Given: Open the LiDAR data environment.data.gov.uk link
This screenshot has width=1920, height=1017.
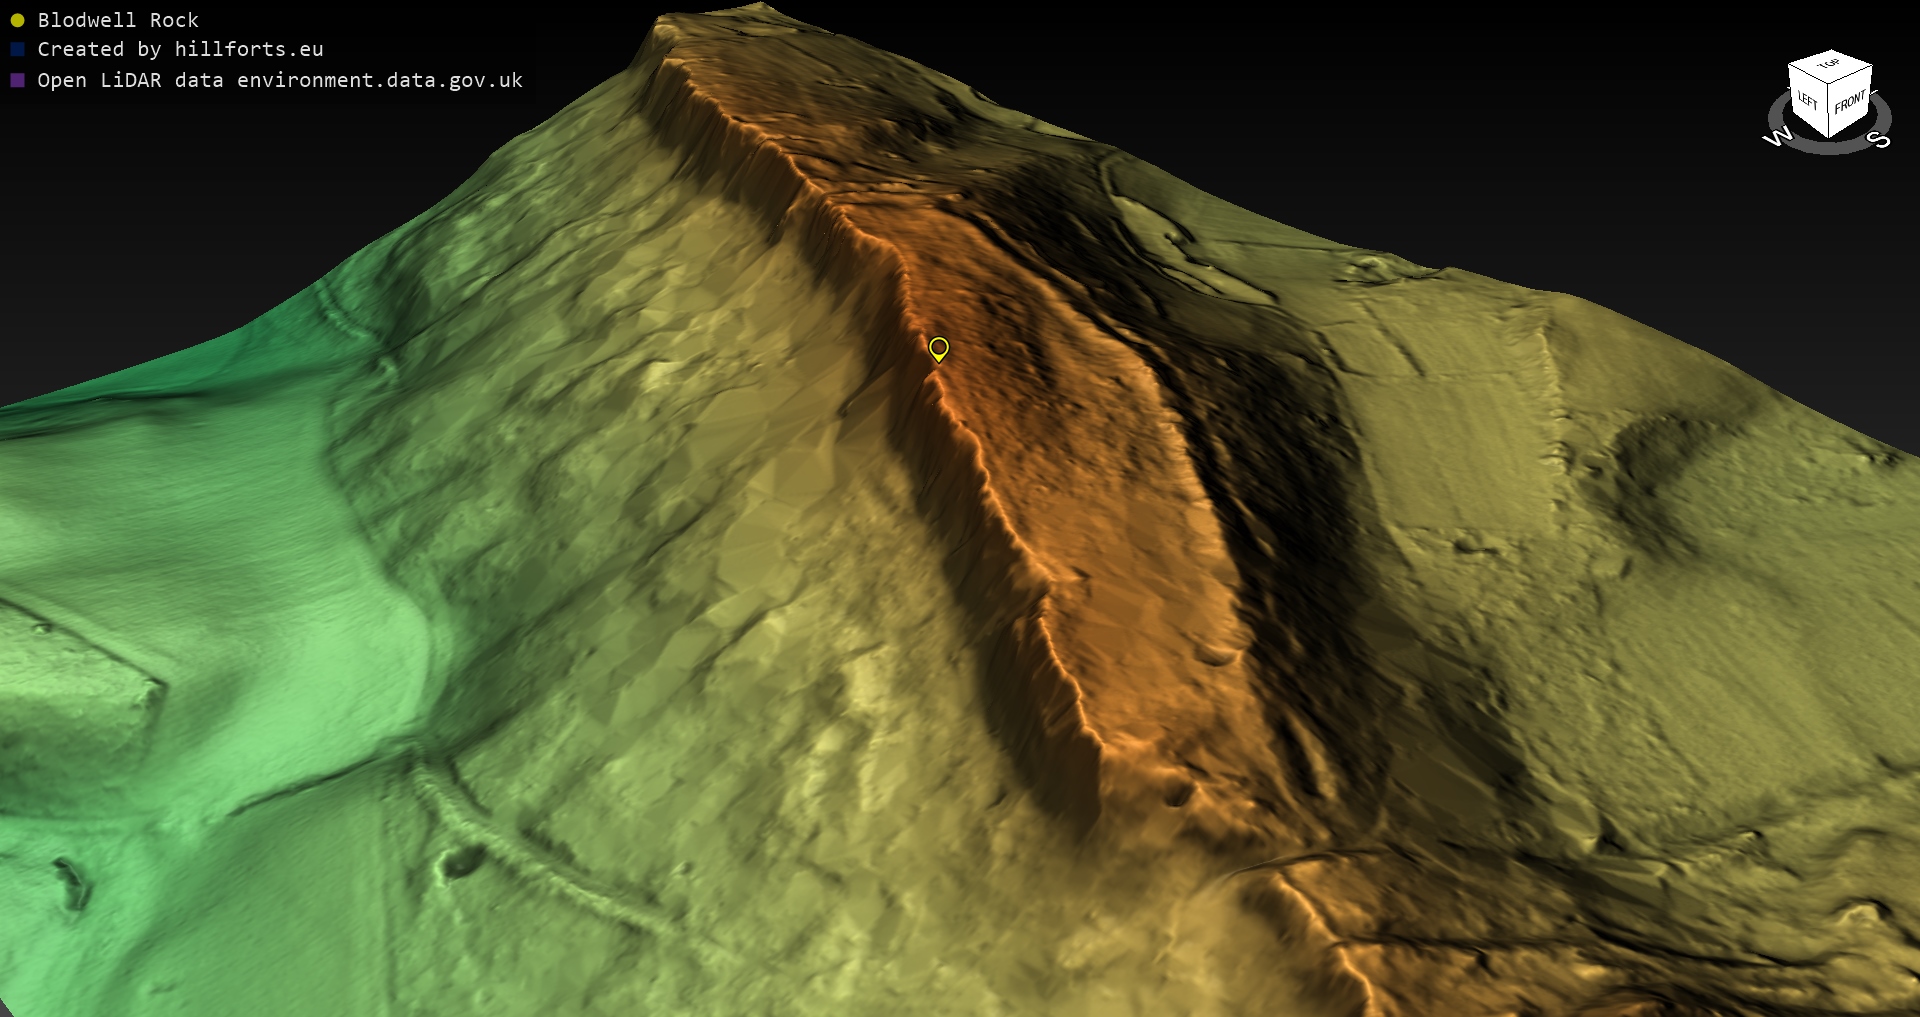Looking at the screenshot, I should (280, 80).
